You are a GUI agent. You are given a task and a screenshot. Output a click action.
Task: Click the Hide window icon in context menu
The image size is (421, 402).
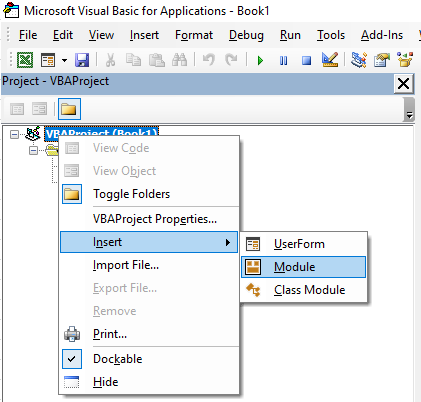pyautogui.click(x=72, y=382)
